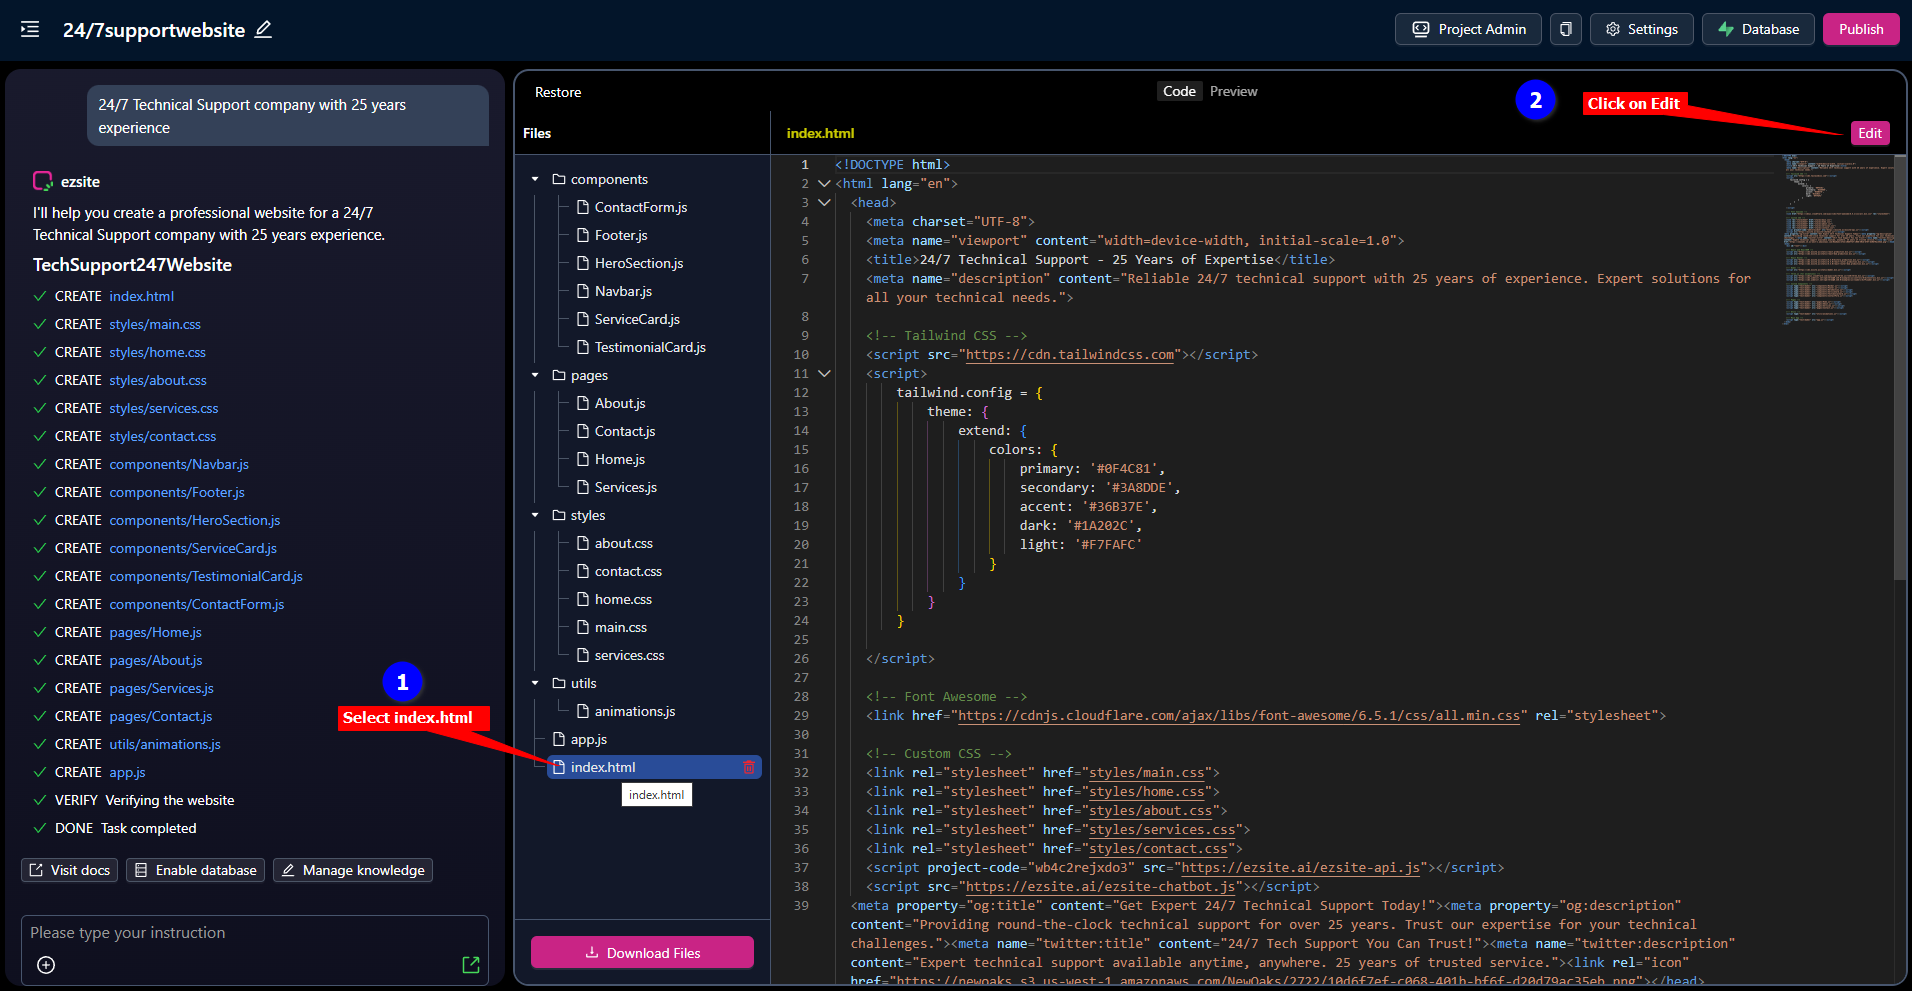Click the Edit button for index.html

(x=1870, y=133)
